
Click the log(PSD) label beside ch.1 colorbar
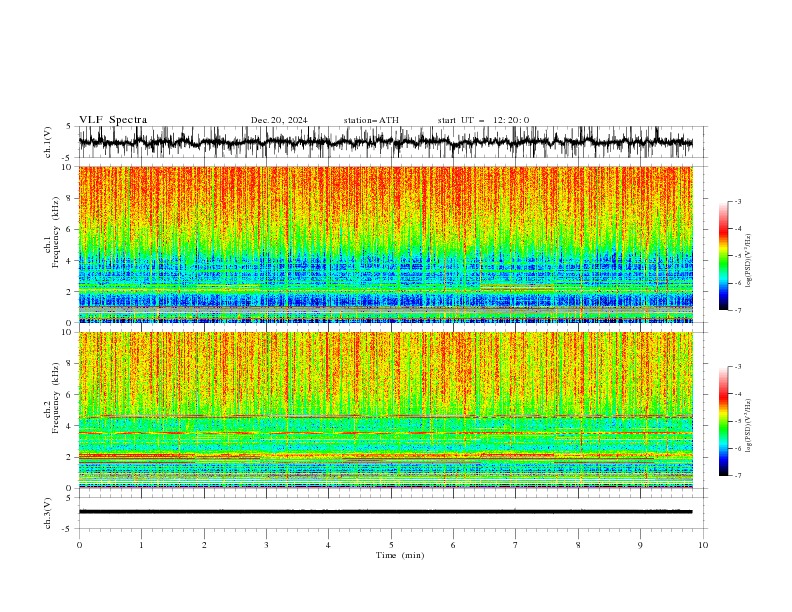point(749,261)
